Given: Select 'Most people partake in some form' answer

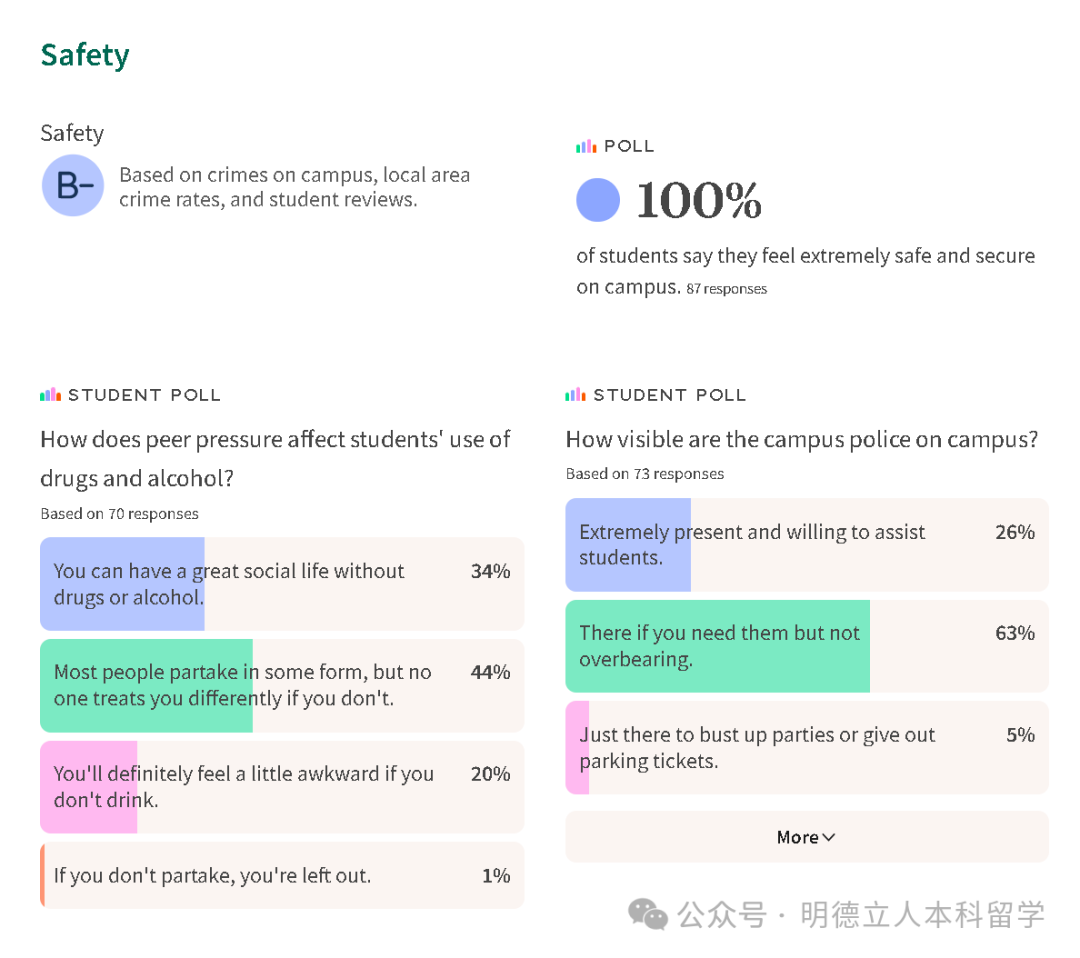Looking at the screenshot, I should (281, 685).
